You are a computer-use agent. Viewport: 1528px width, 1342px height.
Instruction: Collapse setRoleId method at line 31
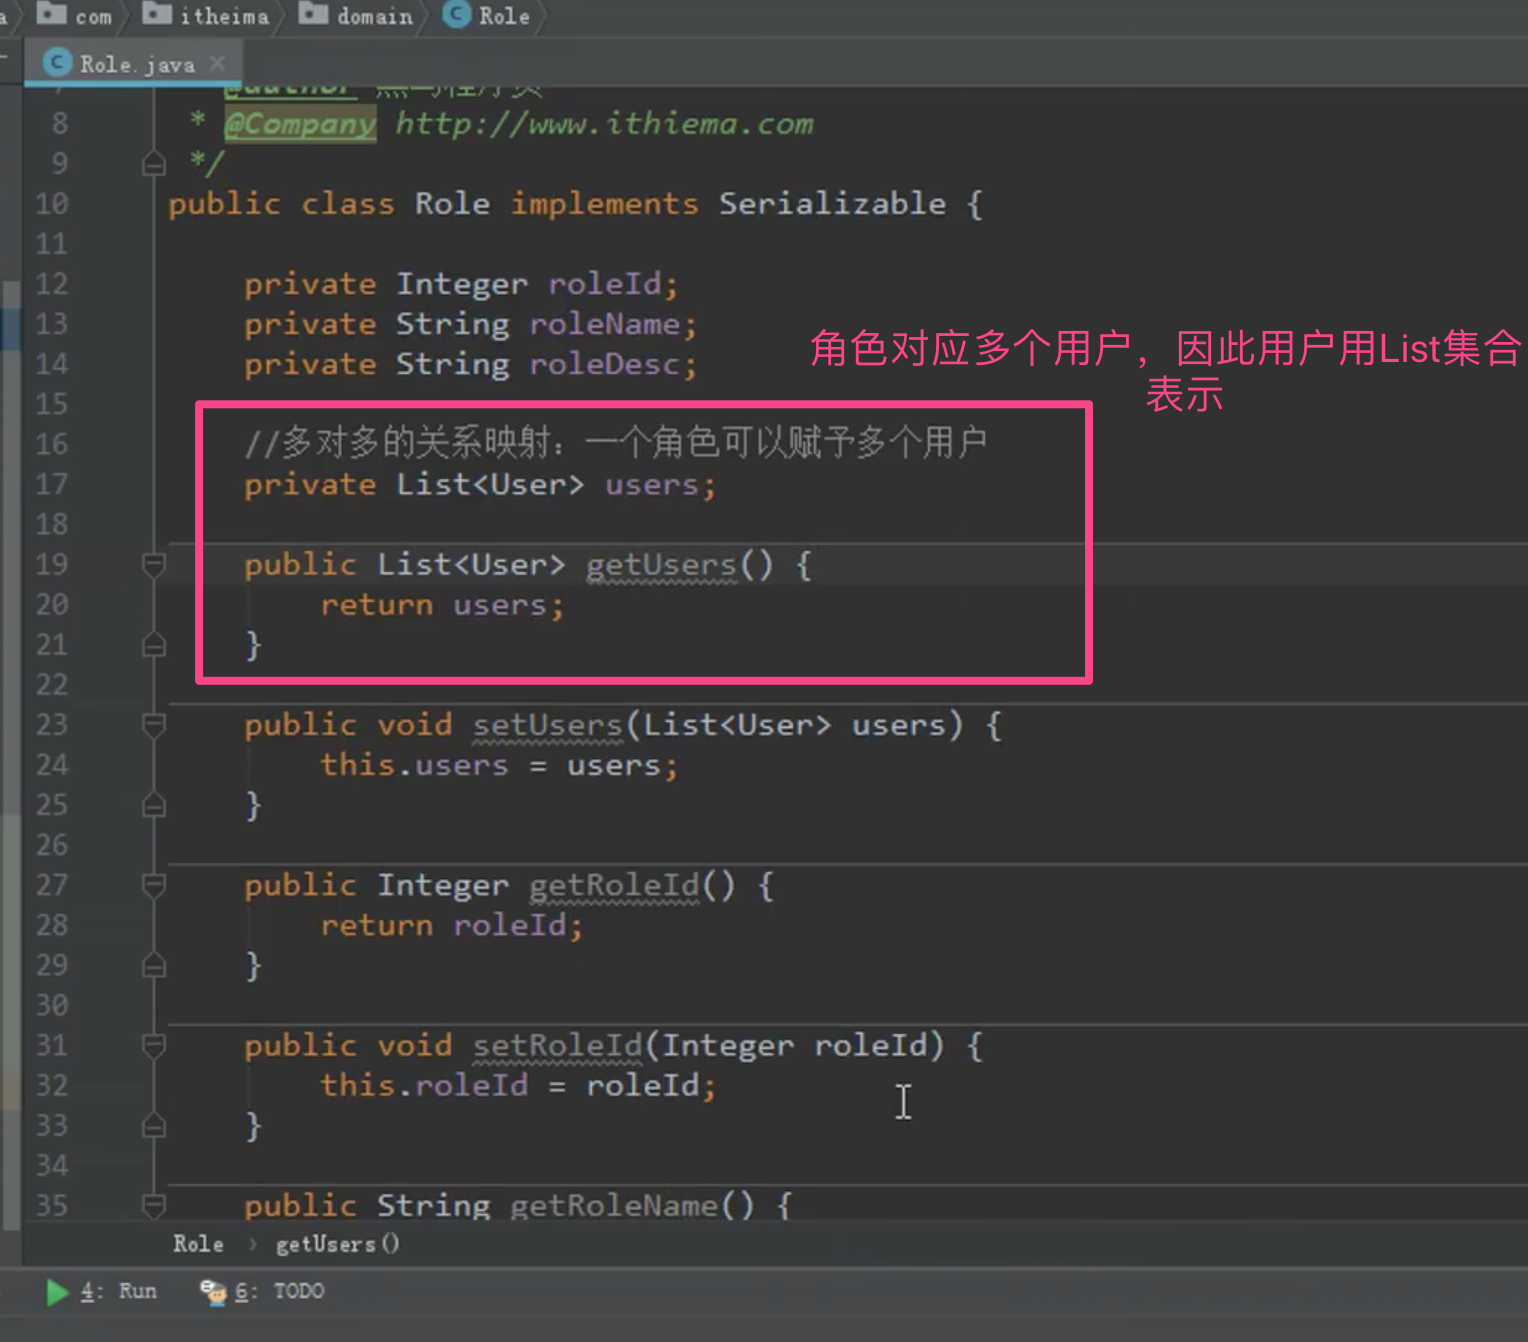coord(153,1046)
